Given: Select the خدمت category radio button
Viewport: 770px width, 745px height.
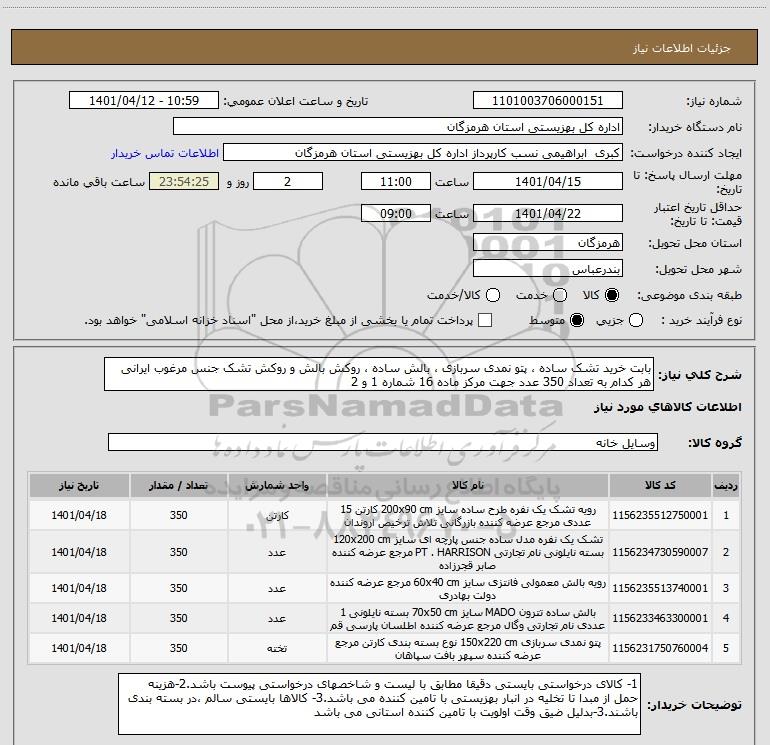Looking at the screenshot, I should click(x=560, y=295).
